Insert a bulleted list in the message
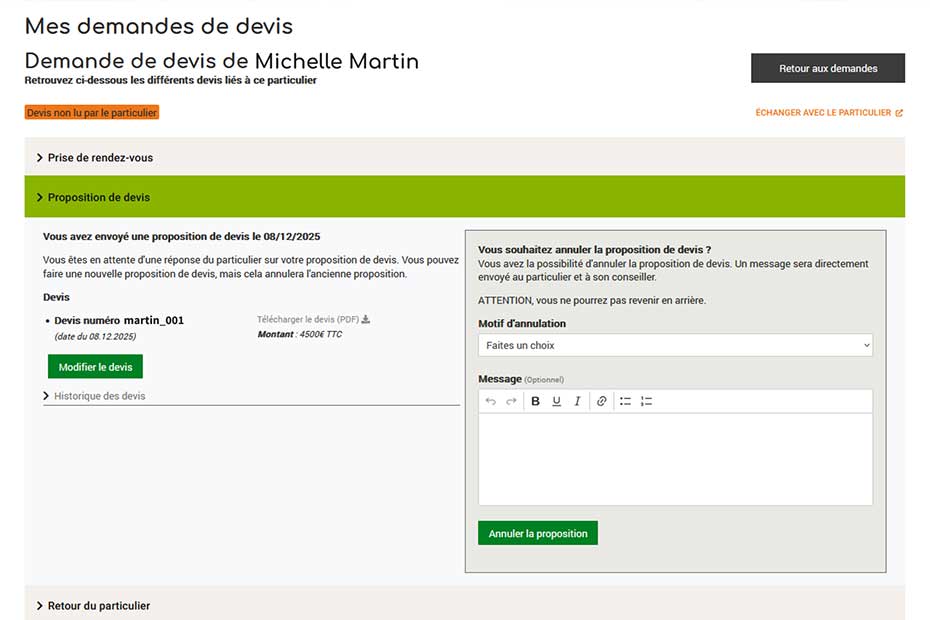930x620 pixels. (625, 401)
